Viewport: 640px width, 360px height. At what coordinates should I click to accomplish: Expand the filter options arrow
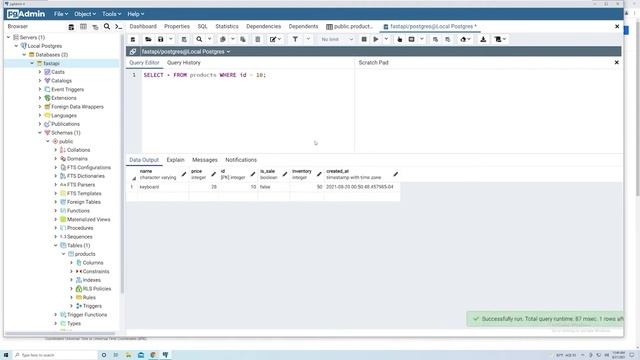click(308, 39)
